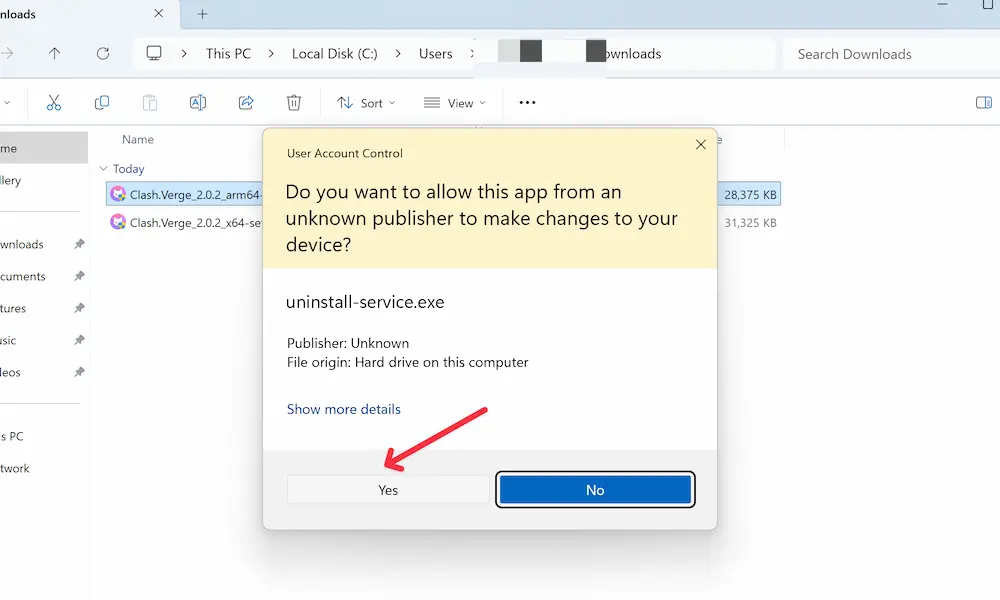The width and height of the screenshot is (1000, 600).
Task: Click the Search Downloads field
Action: [x=885, y=54]
